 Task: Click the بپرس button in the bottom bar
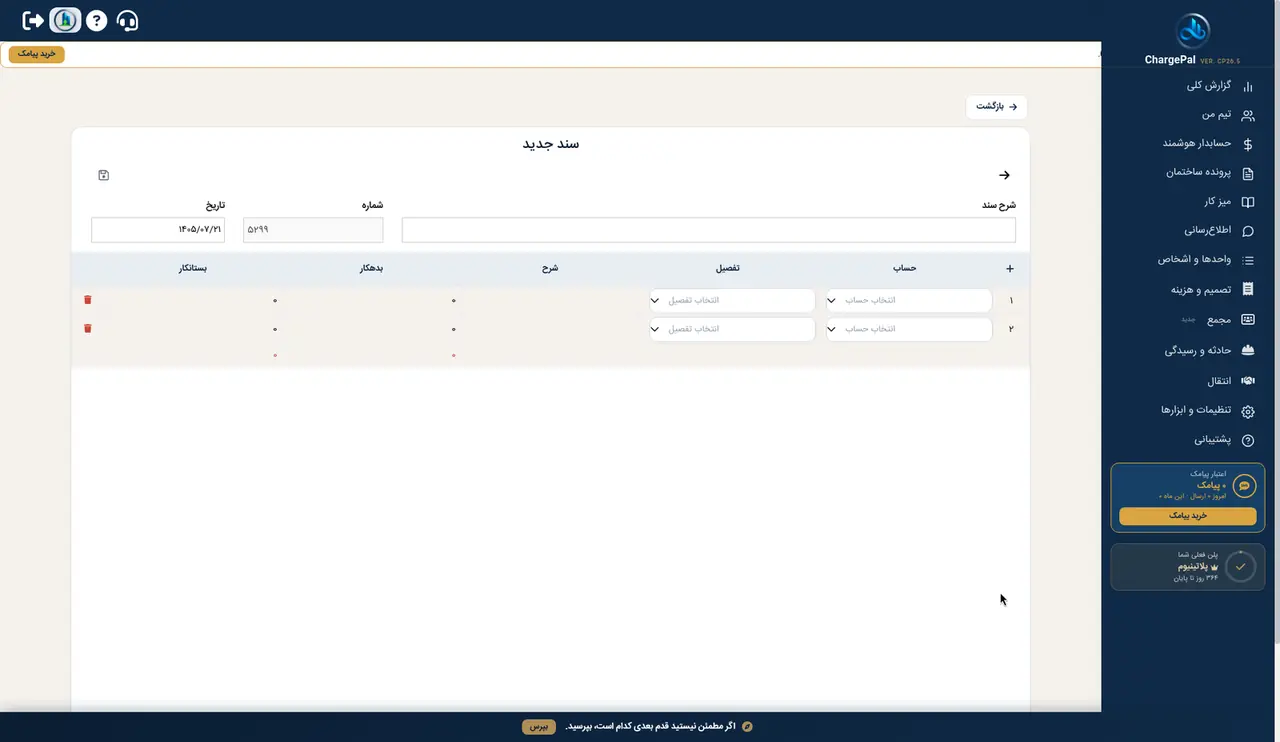click(539, 726)
